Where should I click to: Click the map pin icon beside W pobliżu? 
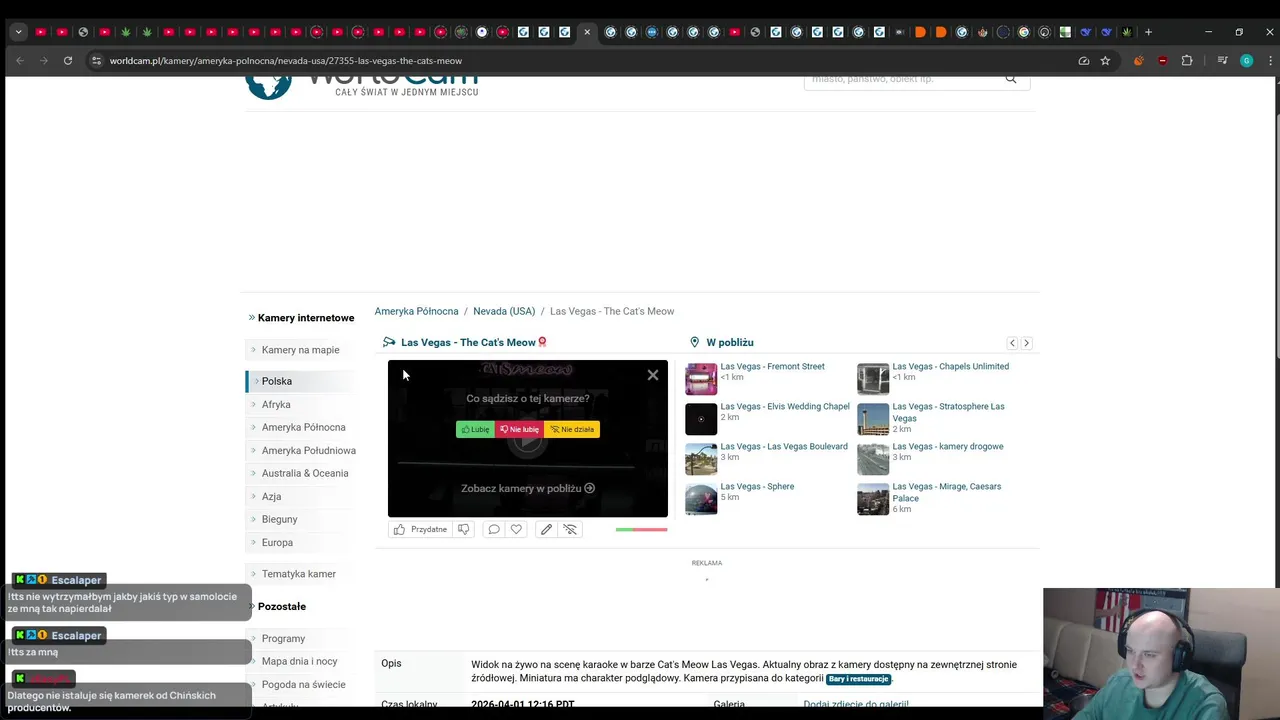pos(694,343)
